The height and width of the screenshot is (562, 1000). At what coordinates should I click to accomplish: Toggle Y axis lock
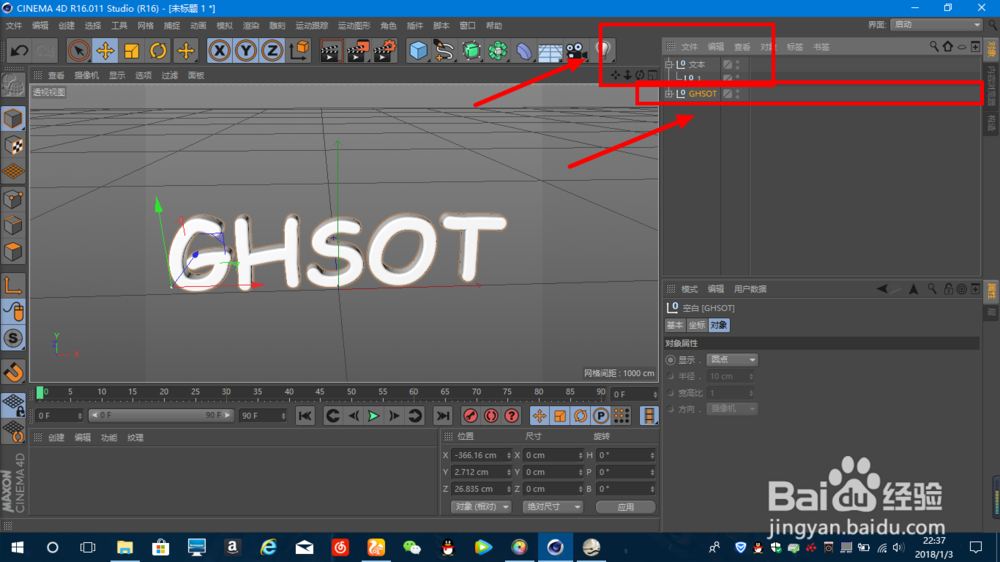click(246, 50)
